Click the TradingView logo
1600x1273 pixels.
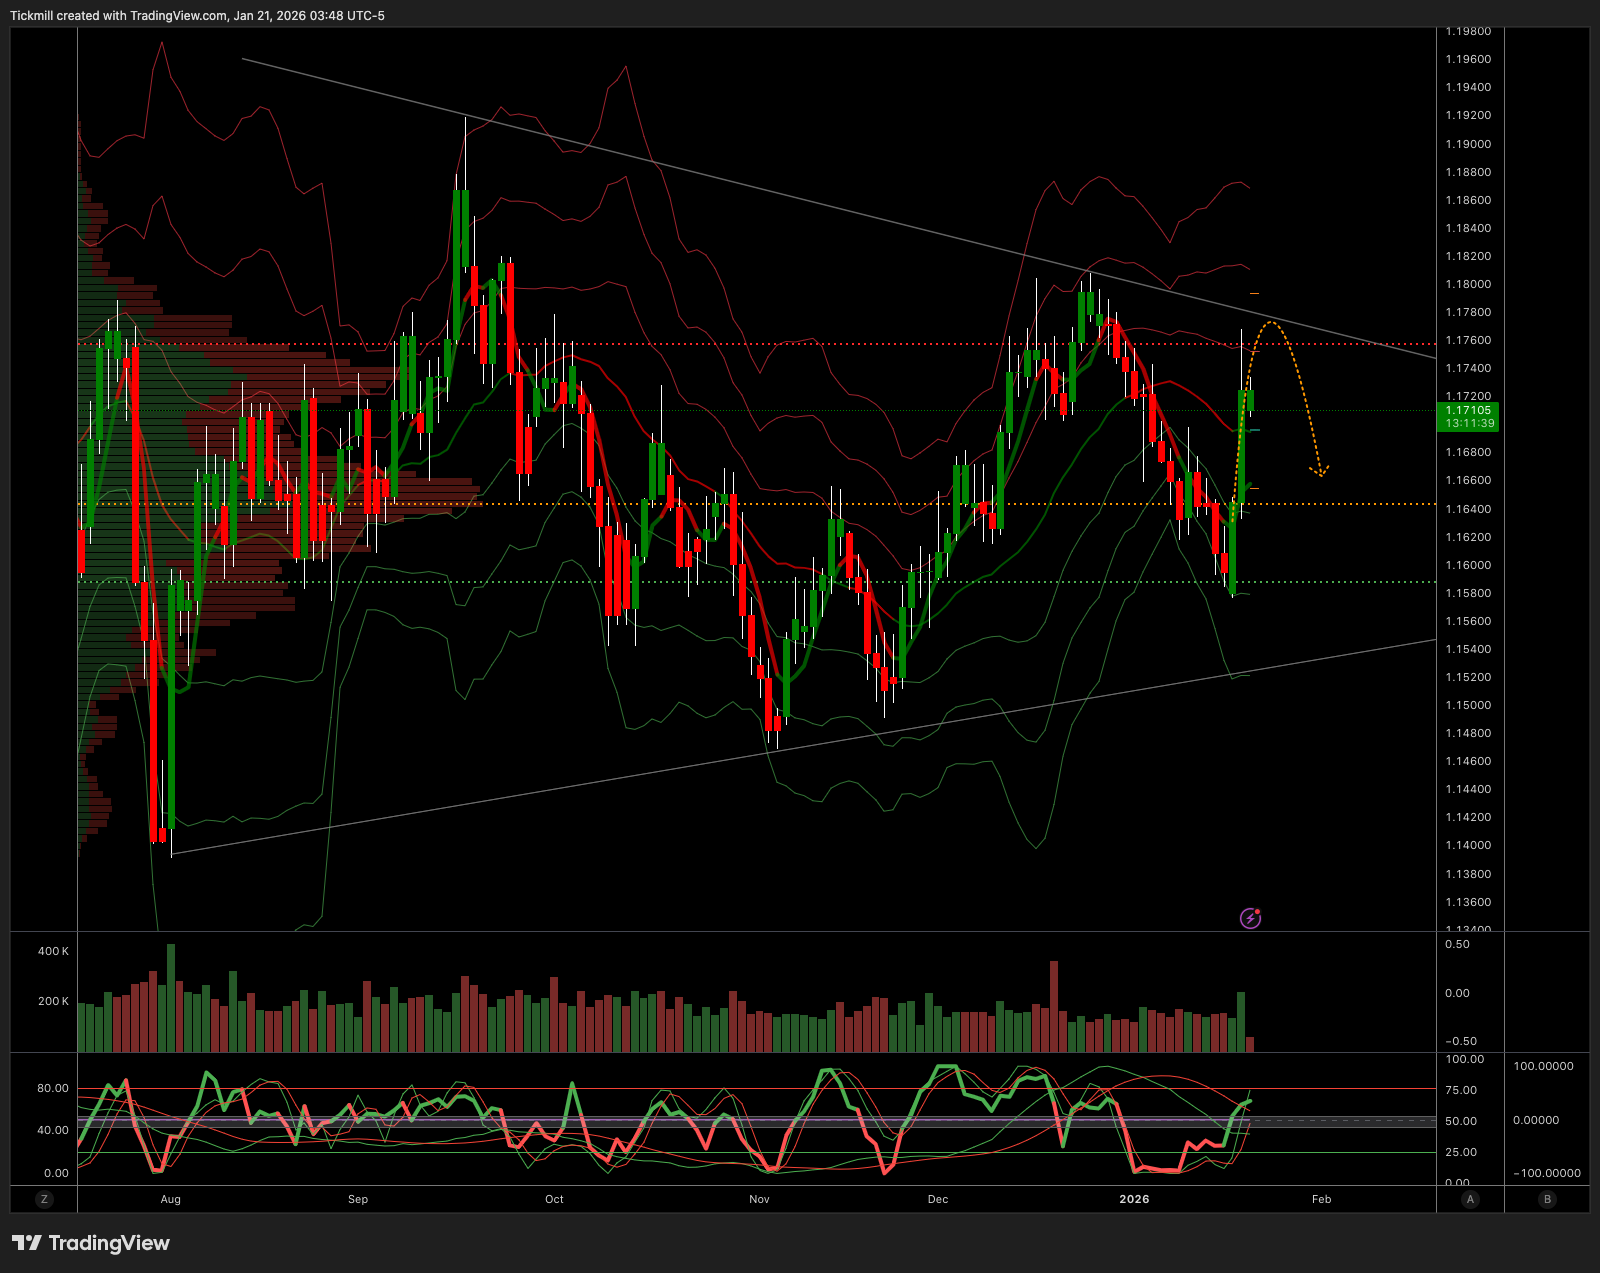click(x=91, y=1243)
